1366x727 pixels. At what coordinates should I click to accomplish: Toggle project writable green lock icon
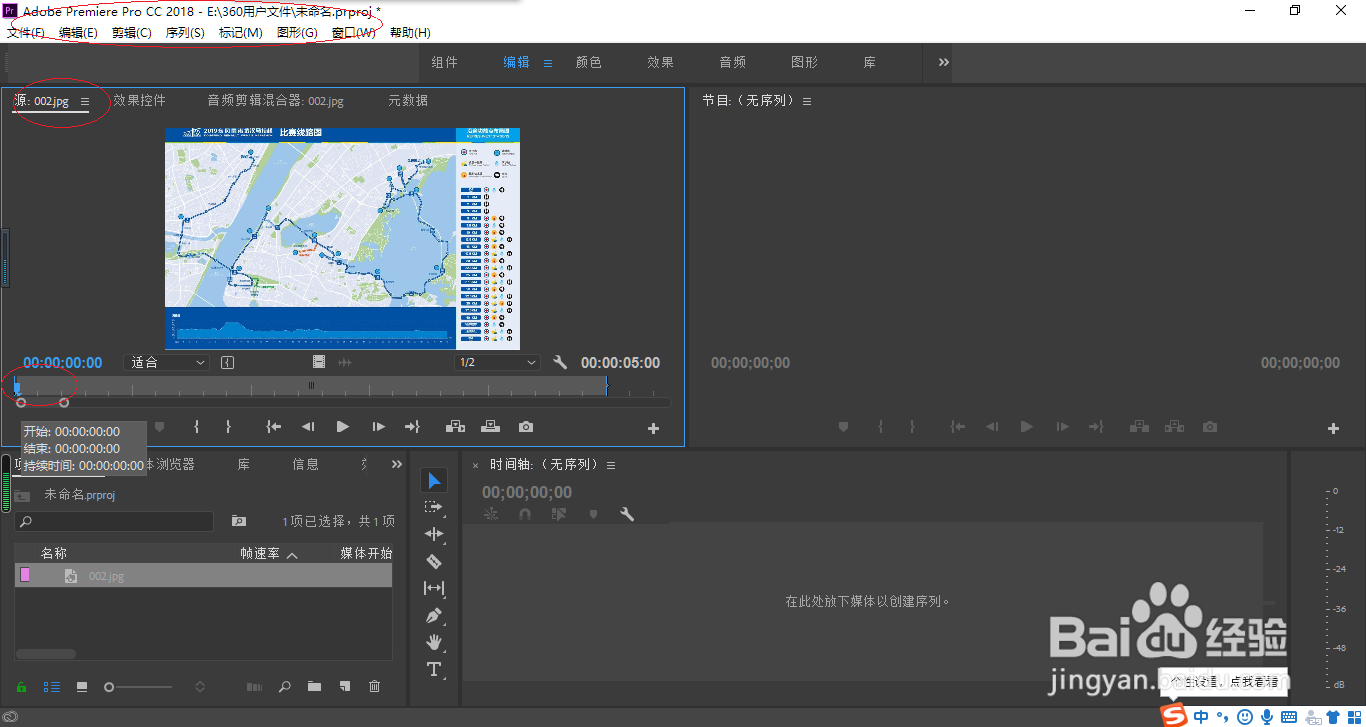tap(21, 687)
